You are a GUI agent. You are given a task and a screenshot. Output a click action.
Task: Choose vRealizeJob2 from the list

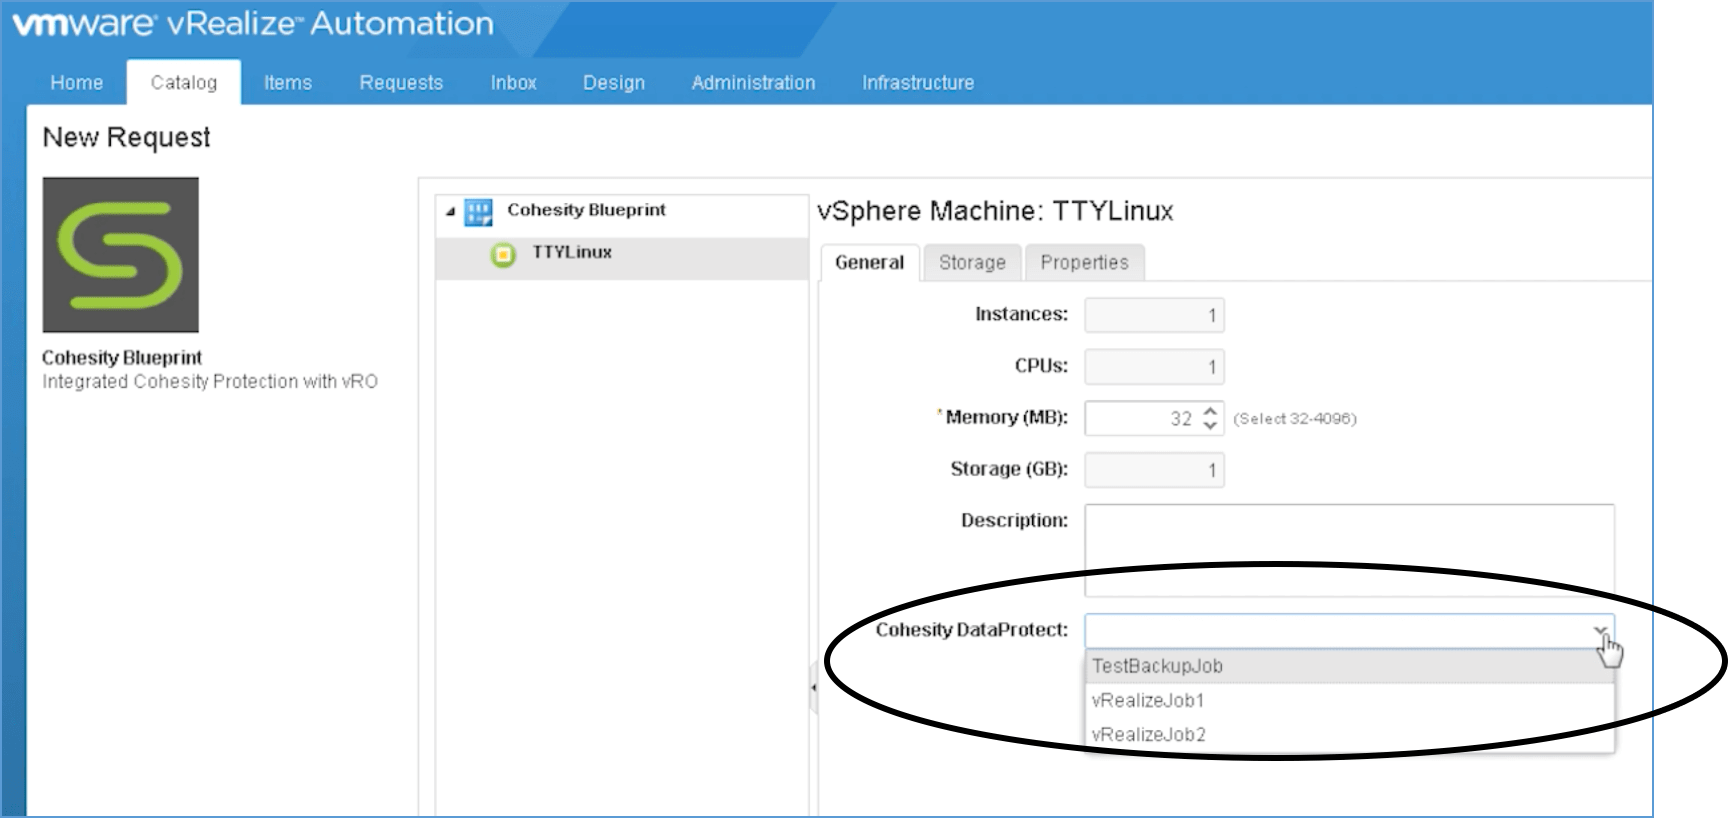1349,735
